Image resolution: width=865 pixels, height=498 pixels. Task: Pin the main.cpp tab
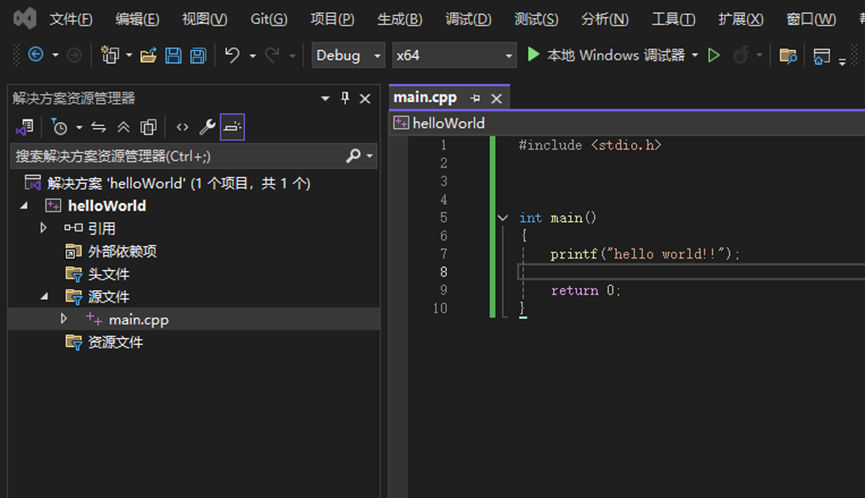click(x=475, y=98)
